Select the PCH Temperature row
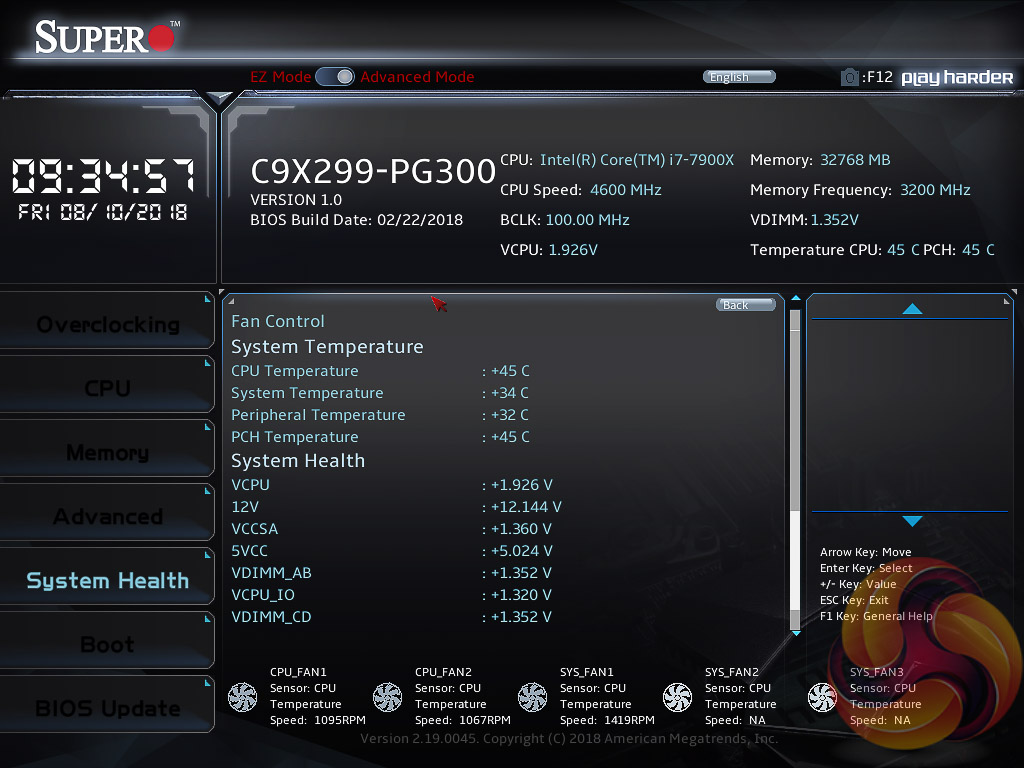Screen dimensions: 1024x768 [x=380, y=437]
